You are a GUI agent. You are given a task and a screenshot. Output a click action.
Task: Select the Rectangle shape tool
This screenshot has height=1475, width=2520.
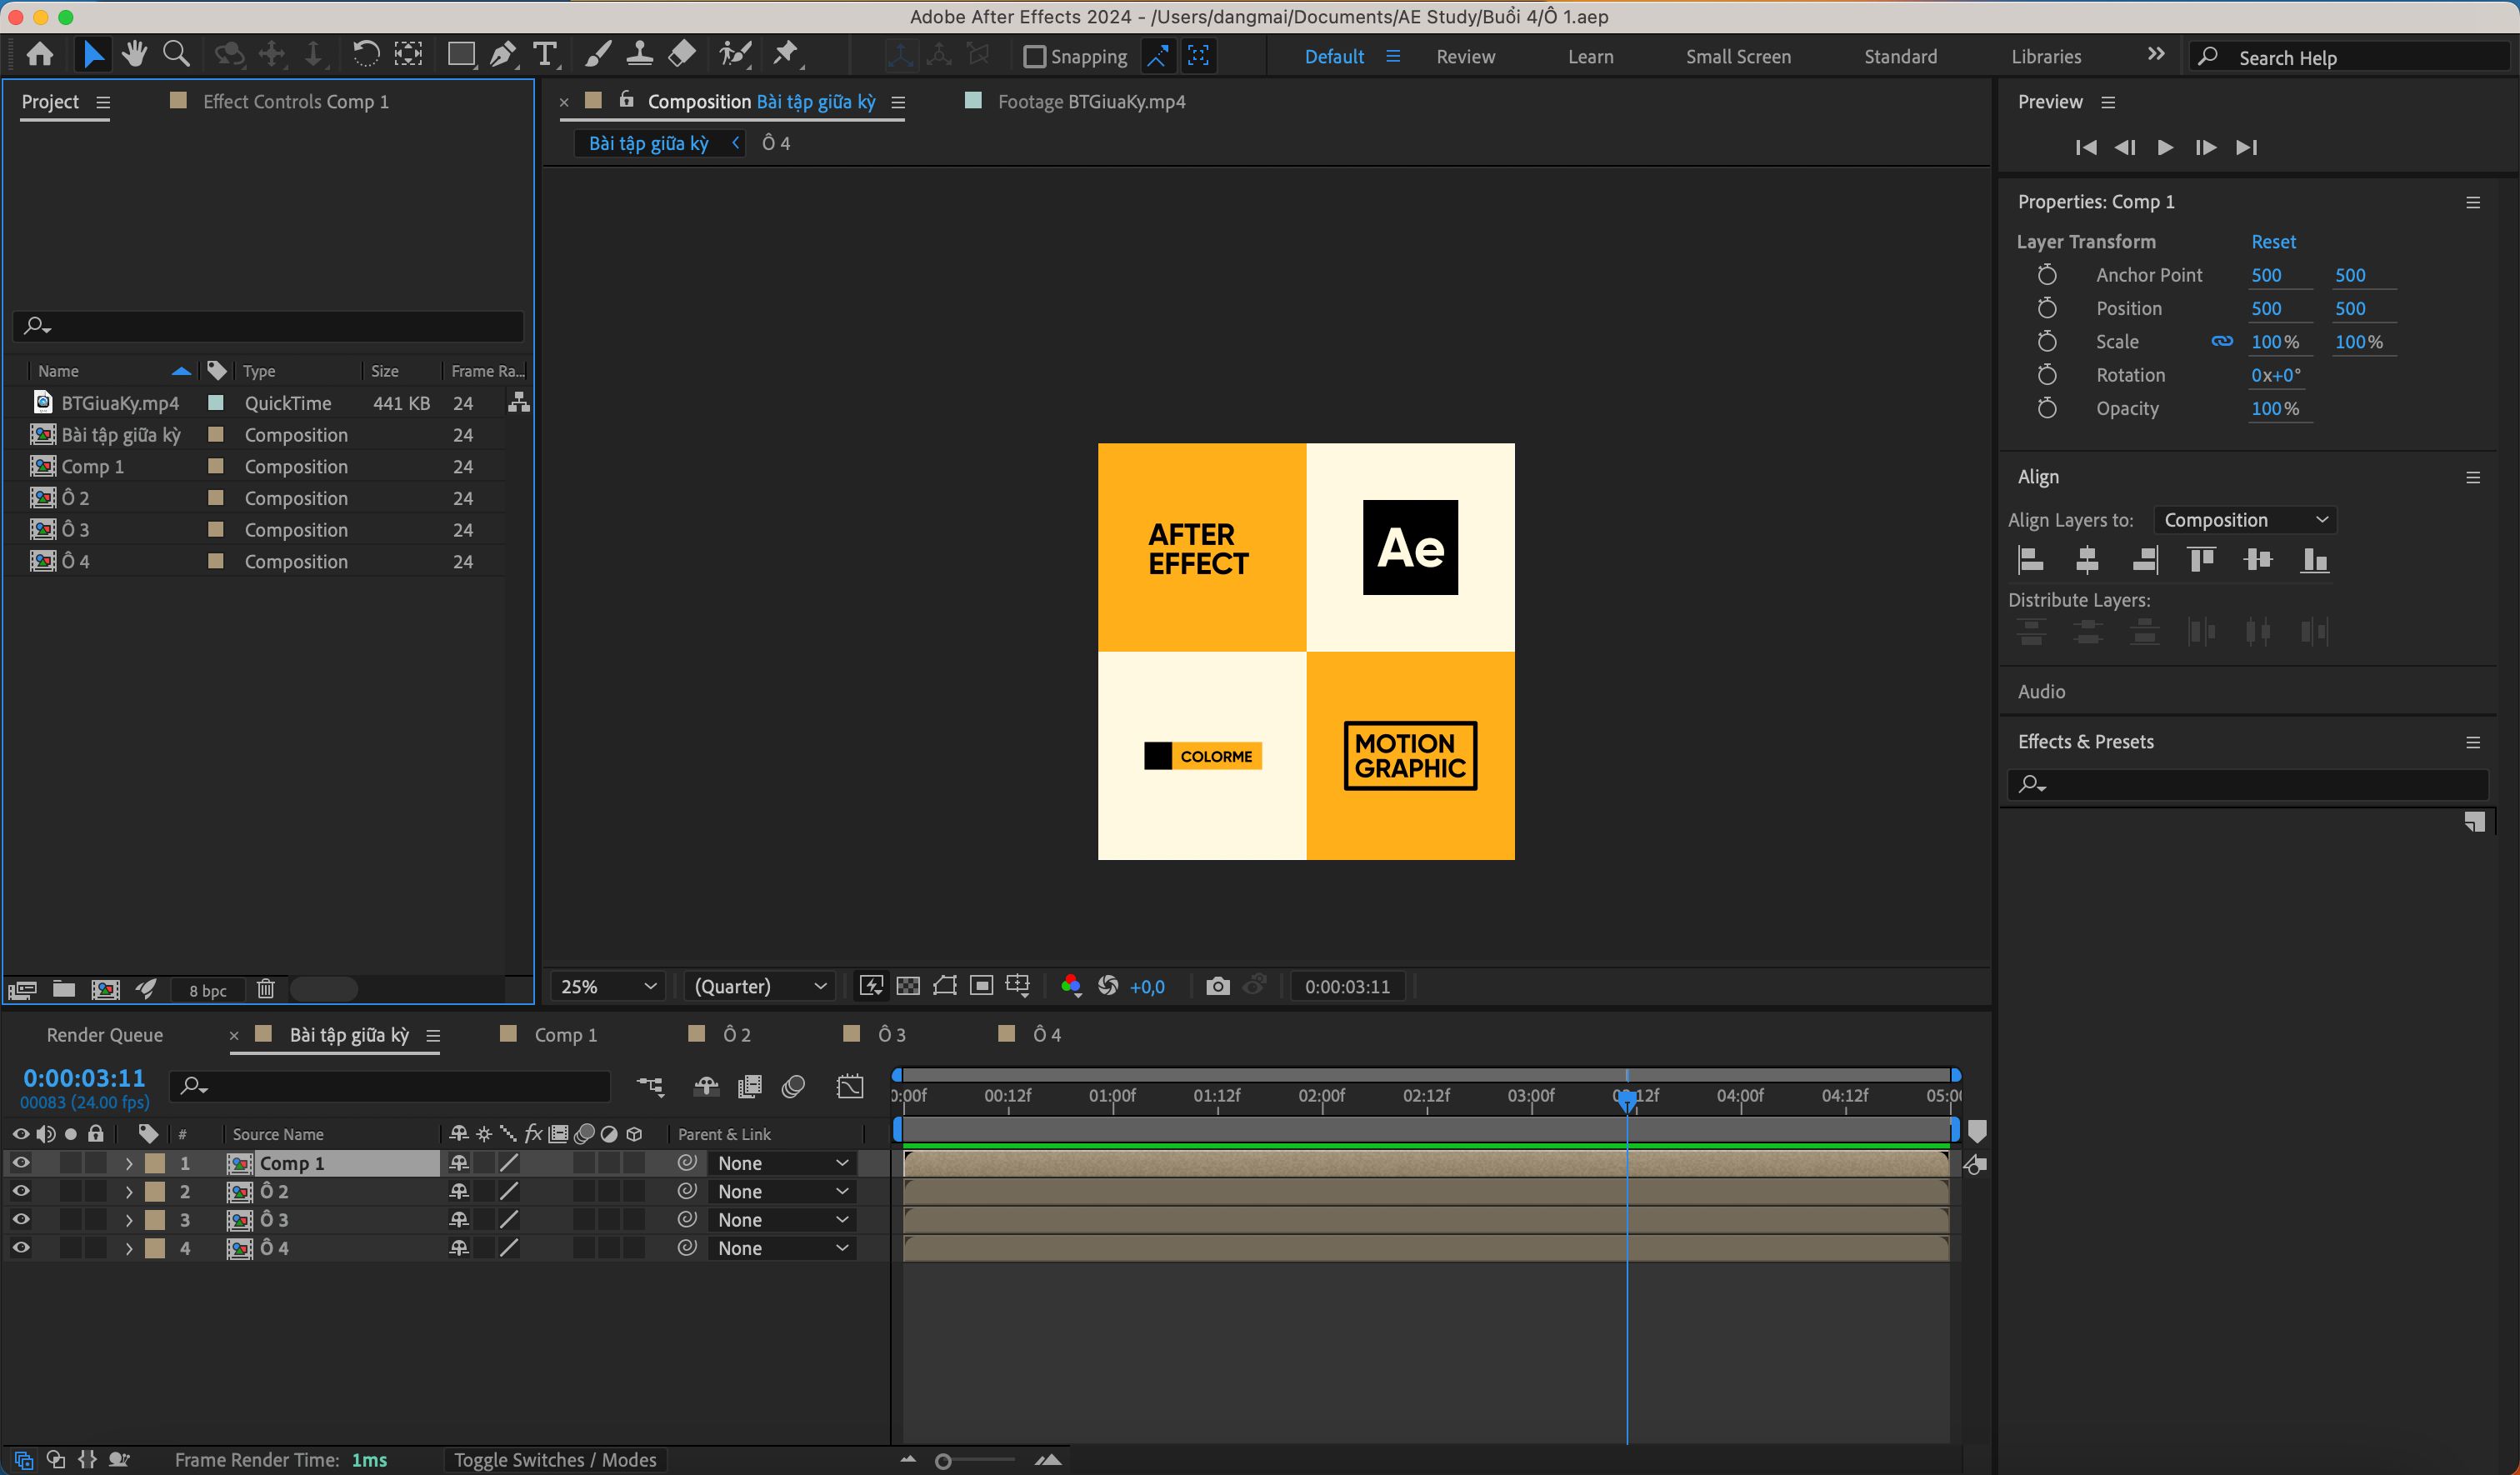point(460,54)
